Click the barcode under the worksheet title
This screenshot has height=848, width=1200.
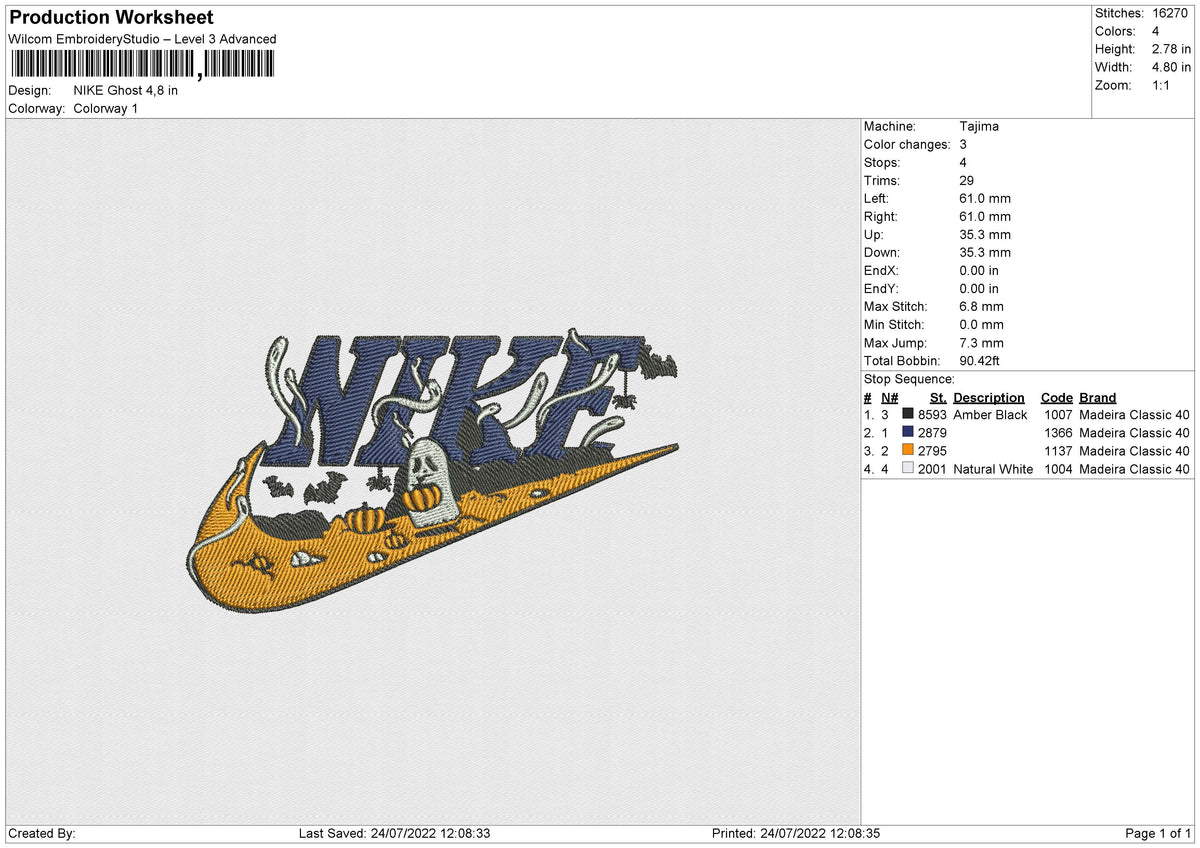click(x=140, y=65)
